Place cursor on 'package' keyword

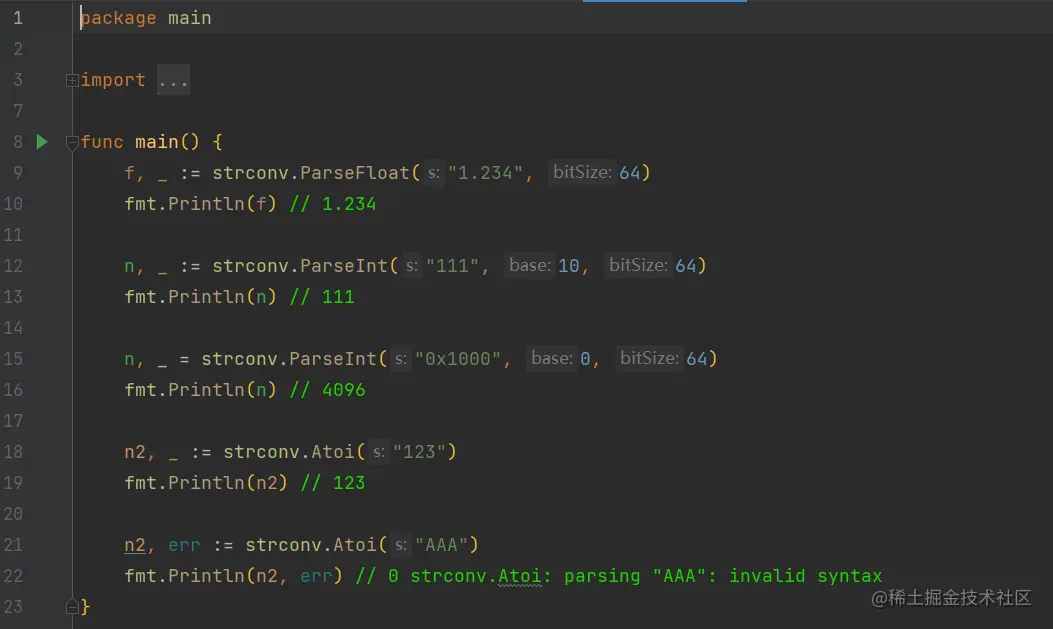click(118, 18)
